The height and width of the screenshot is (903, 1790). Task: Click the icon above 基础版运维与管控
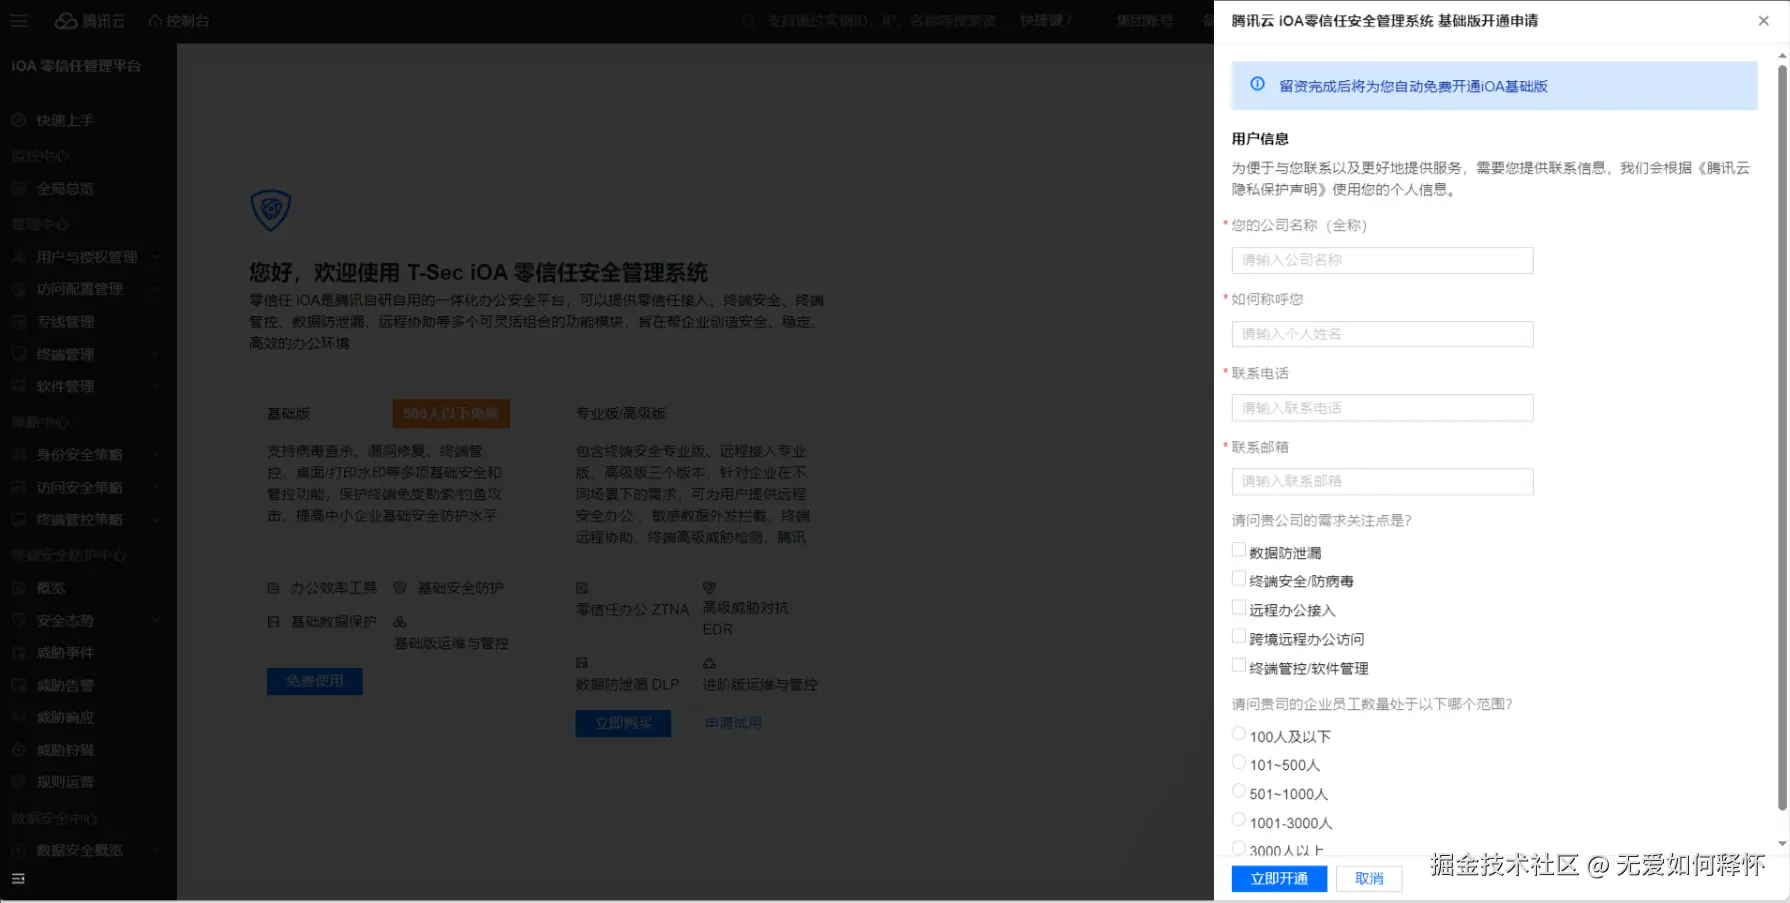point(400,622)
